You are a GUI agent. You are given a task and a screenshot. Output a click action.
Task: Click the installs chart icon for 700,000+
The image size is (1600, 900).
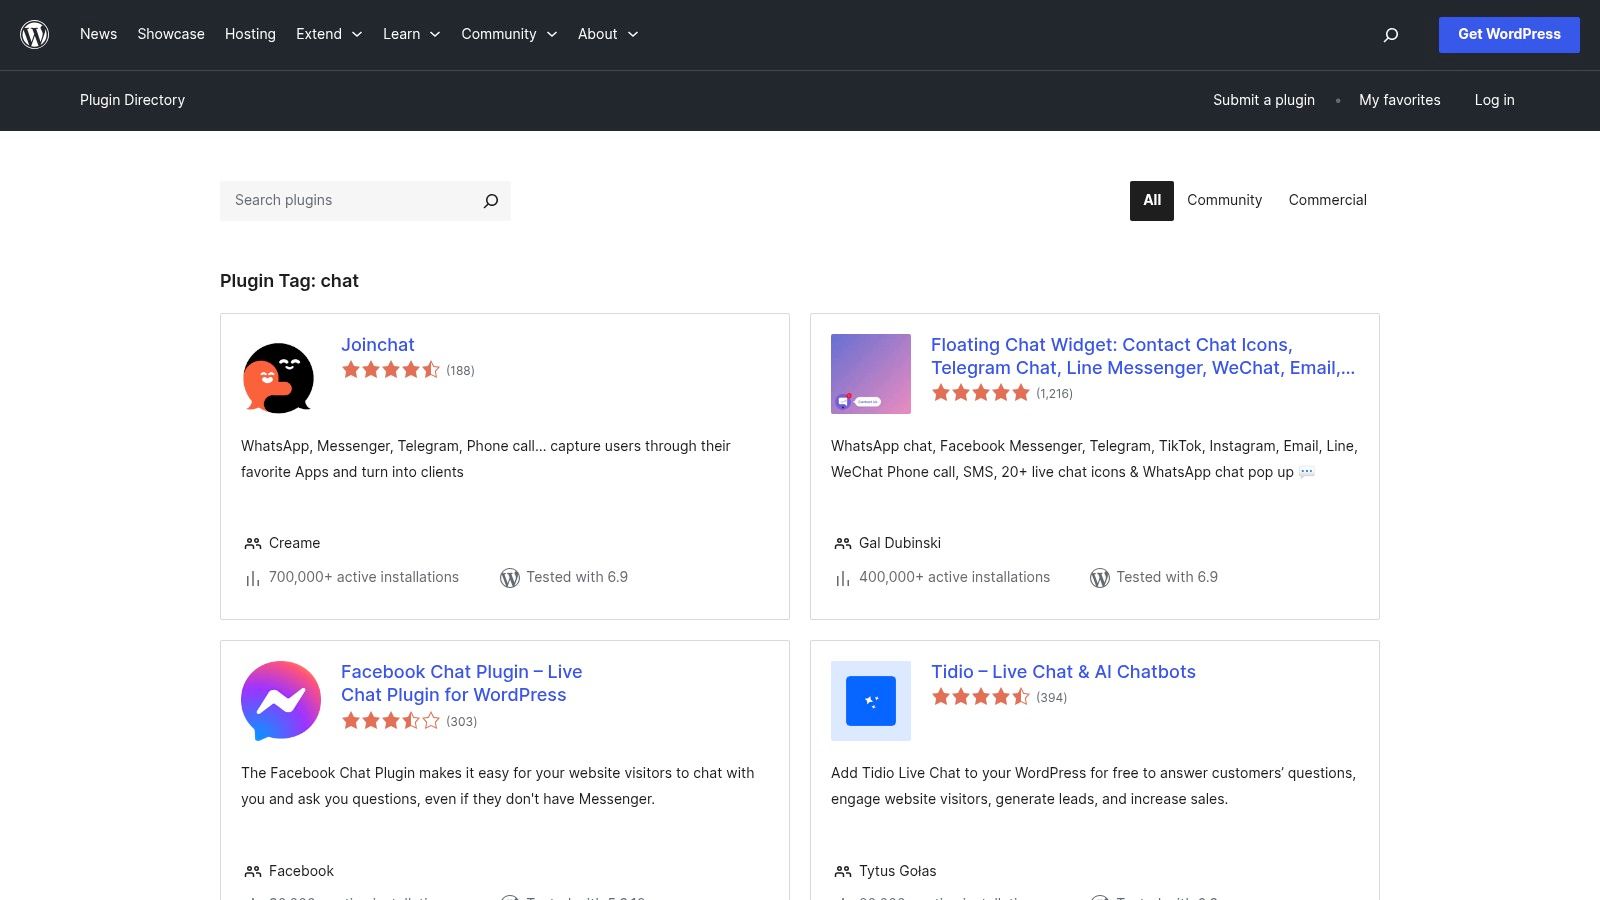(x=253, y=578)
